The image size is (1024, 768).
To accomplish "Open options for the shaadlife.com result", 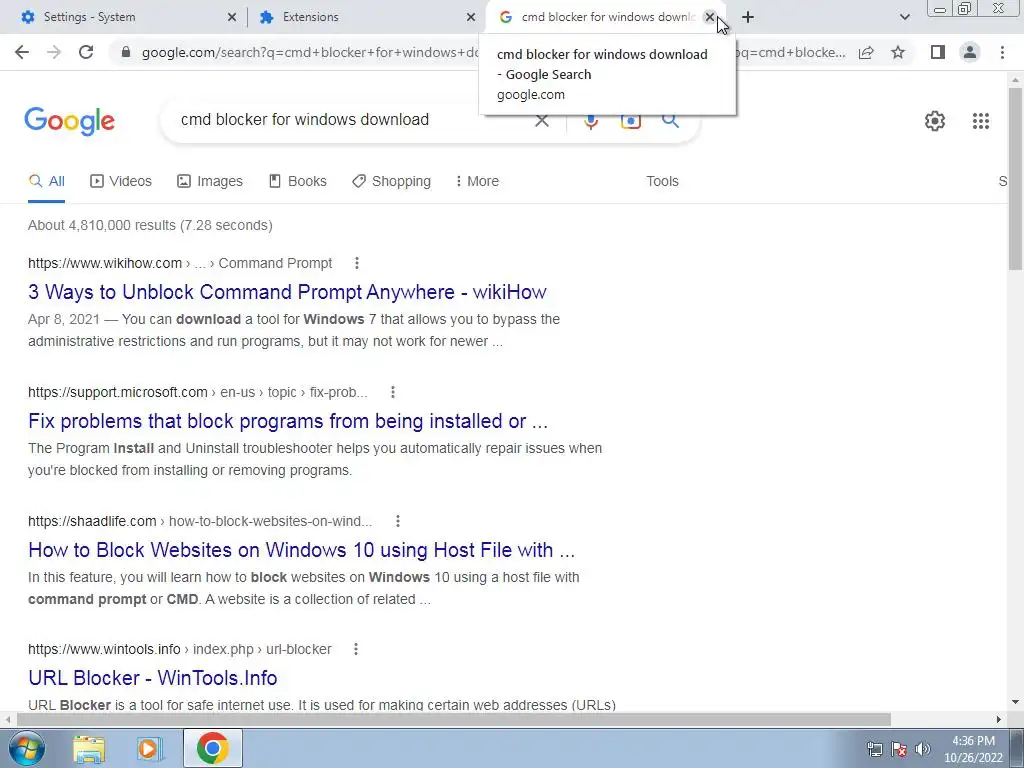I will pyautogui.click(x=398, y=520).
